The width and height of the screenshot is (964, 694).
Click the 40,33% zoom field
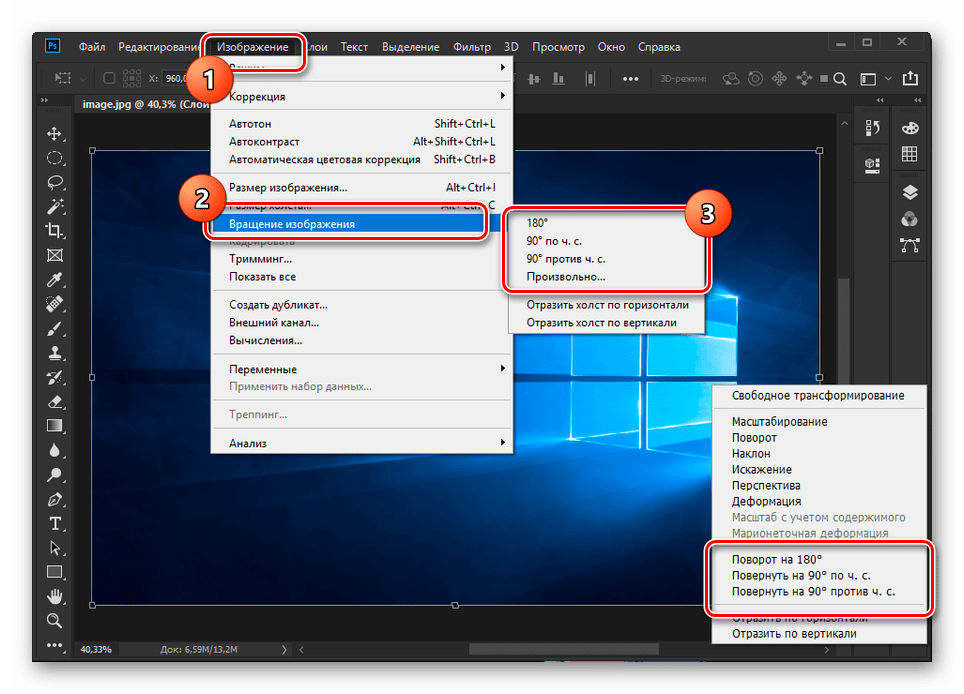(97, 649)
